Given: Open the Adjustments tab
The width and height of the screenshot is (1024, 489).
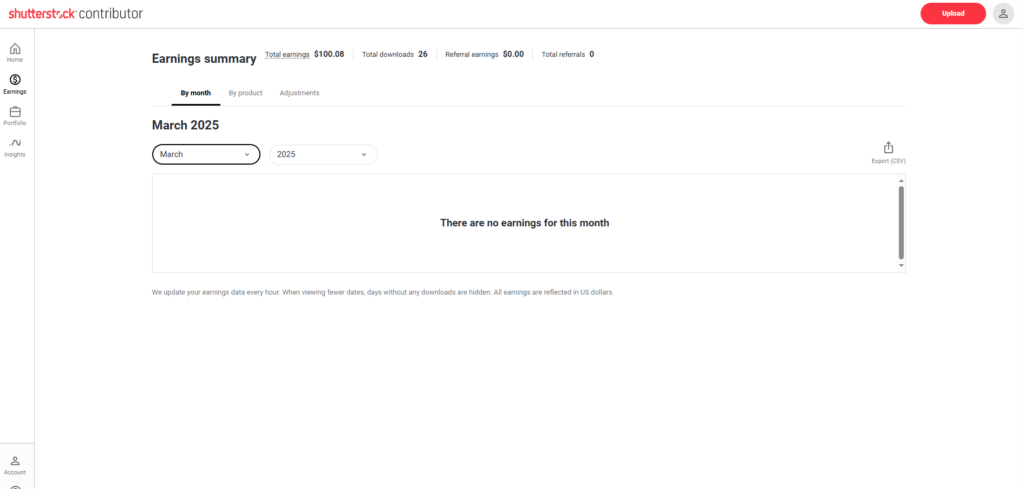Looking at the screenshot, I should (x=300, y=93).
